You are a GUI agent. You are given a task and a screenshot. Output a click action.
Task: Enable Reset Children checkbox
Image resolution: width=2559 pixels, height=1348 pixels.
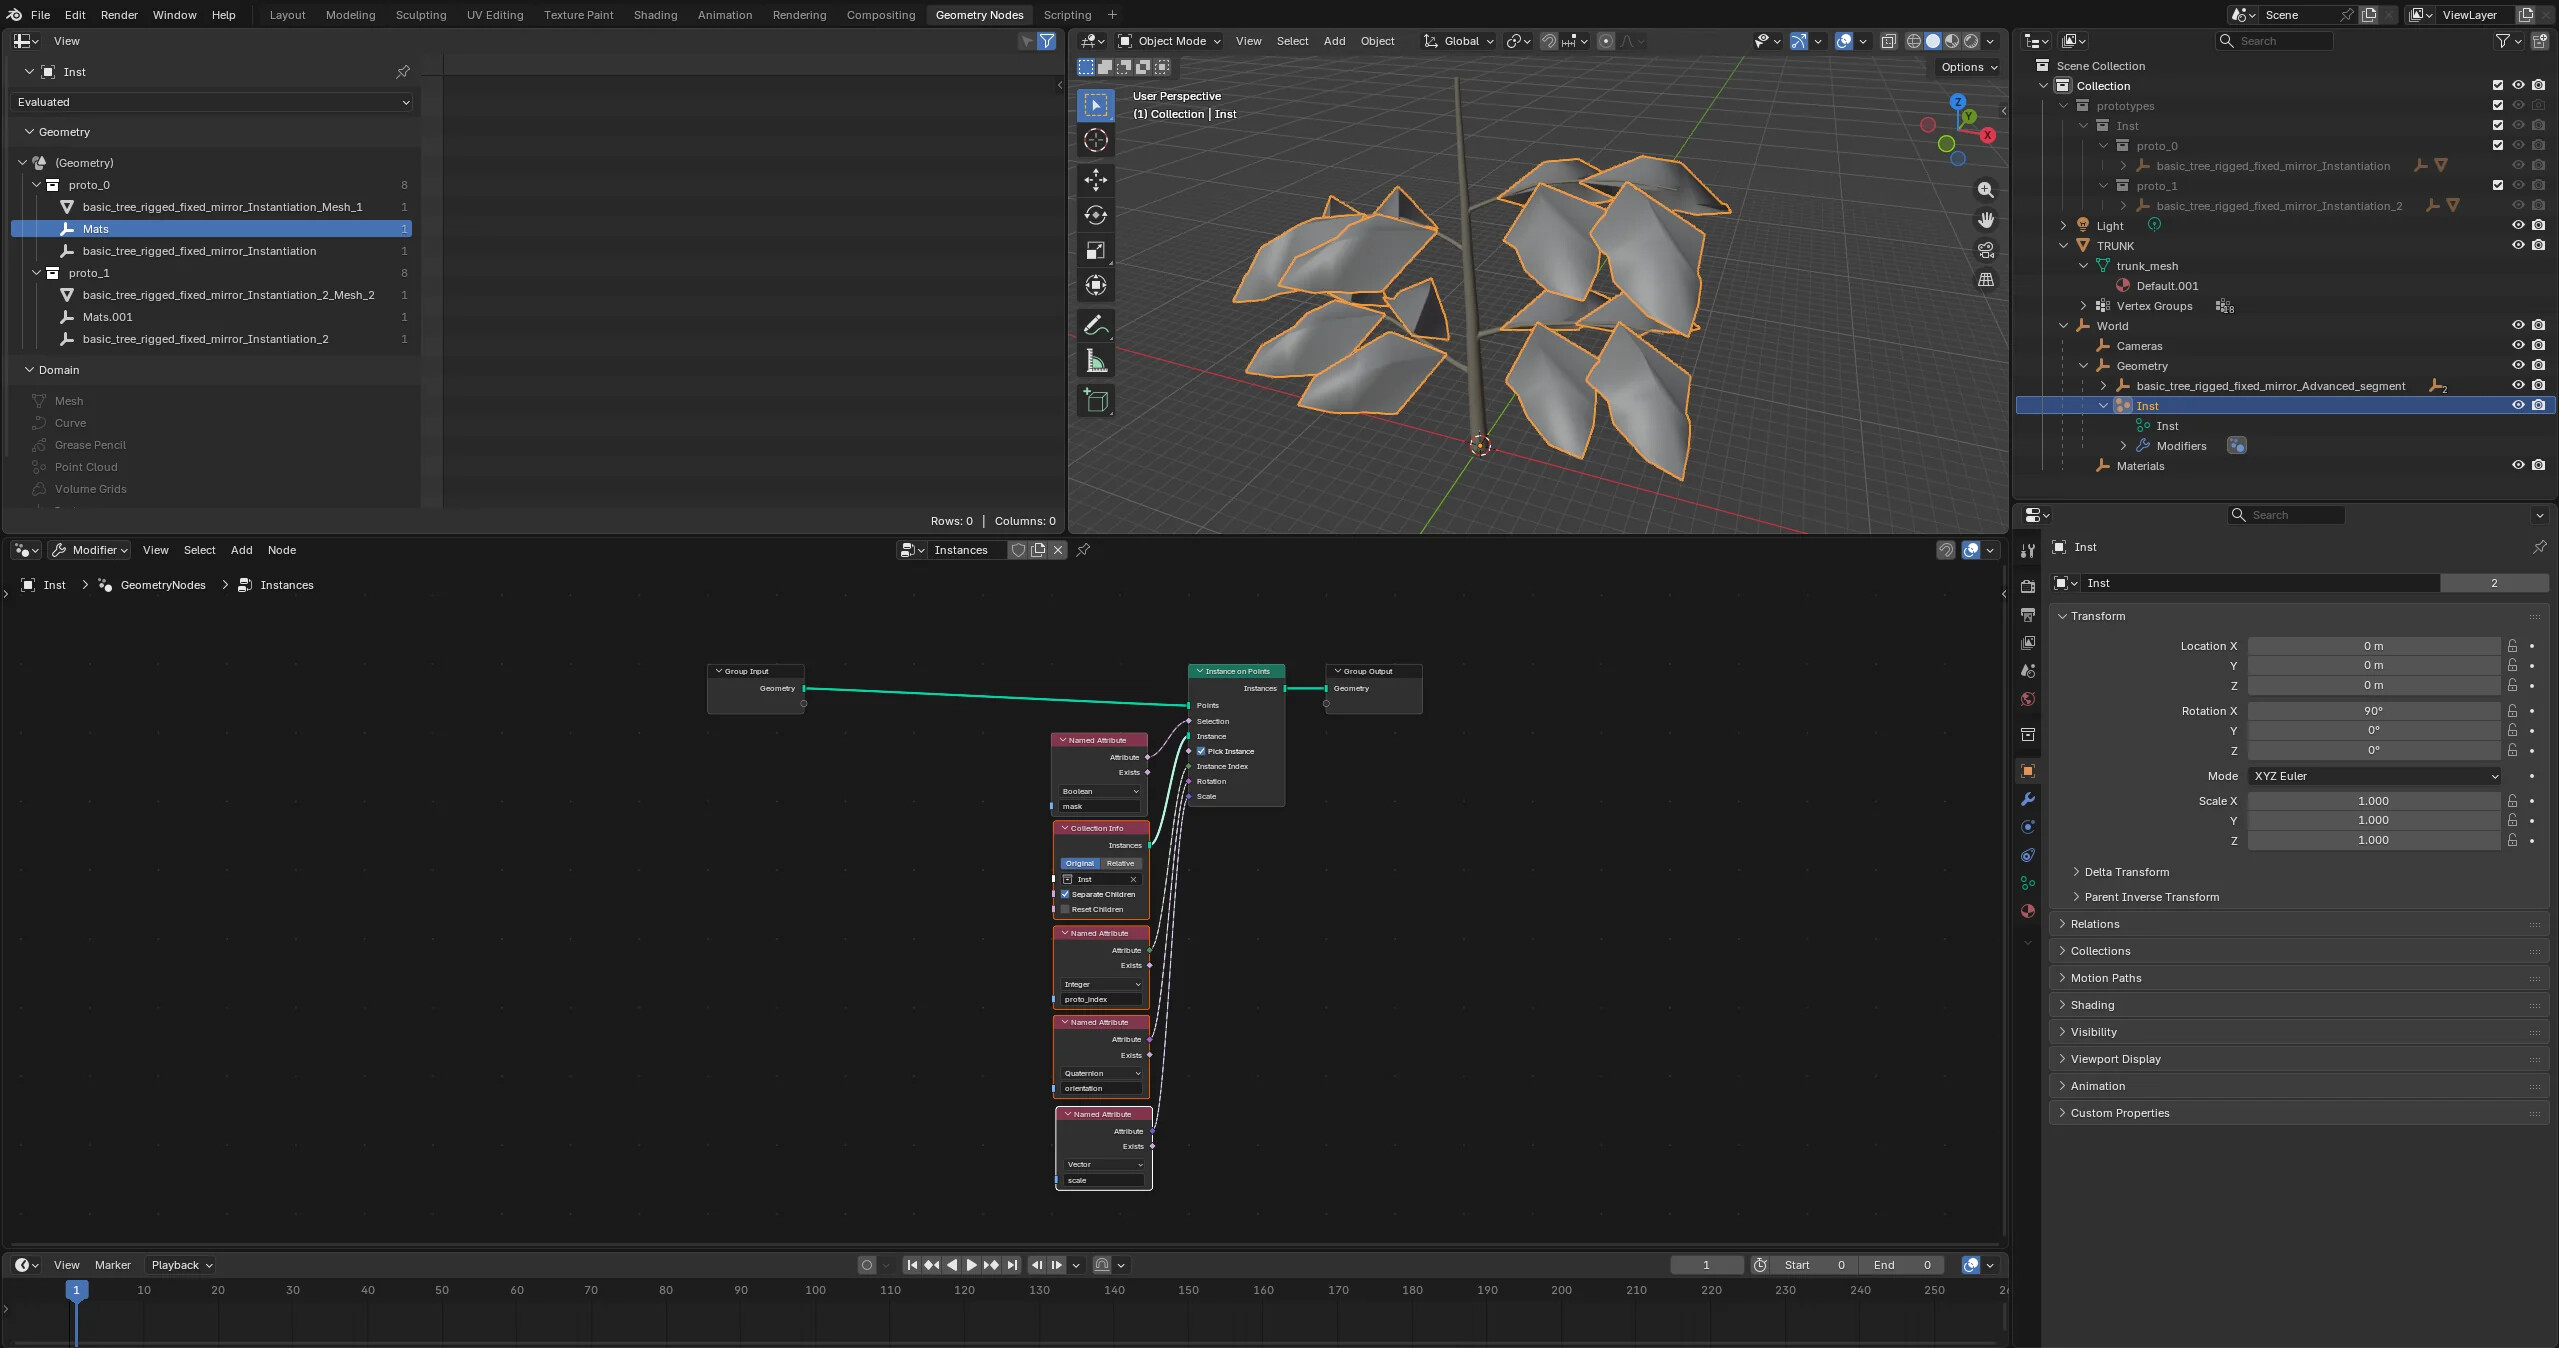[x=1065, y=909]
